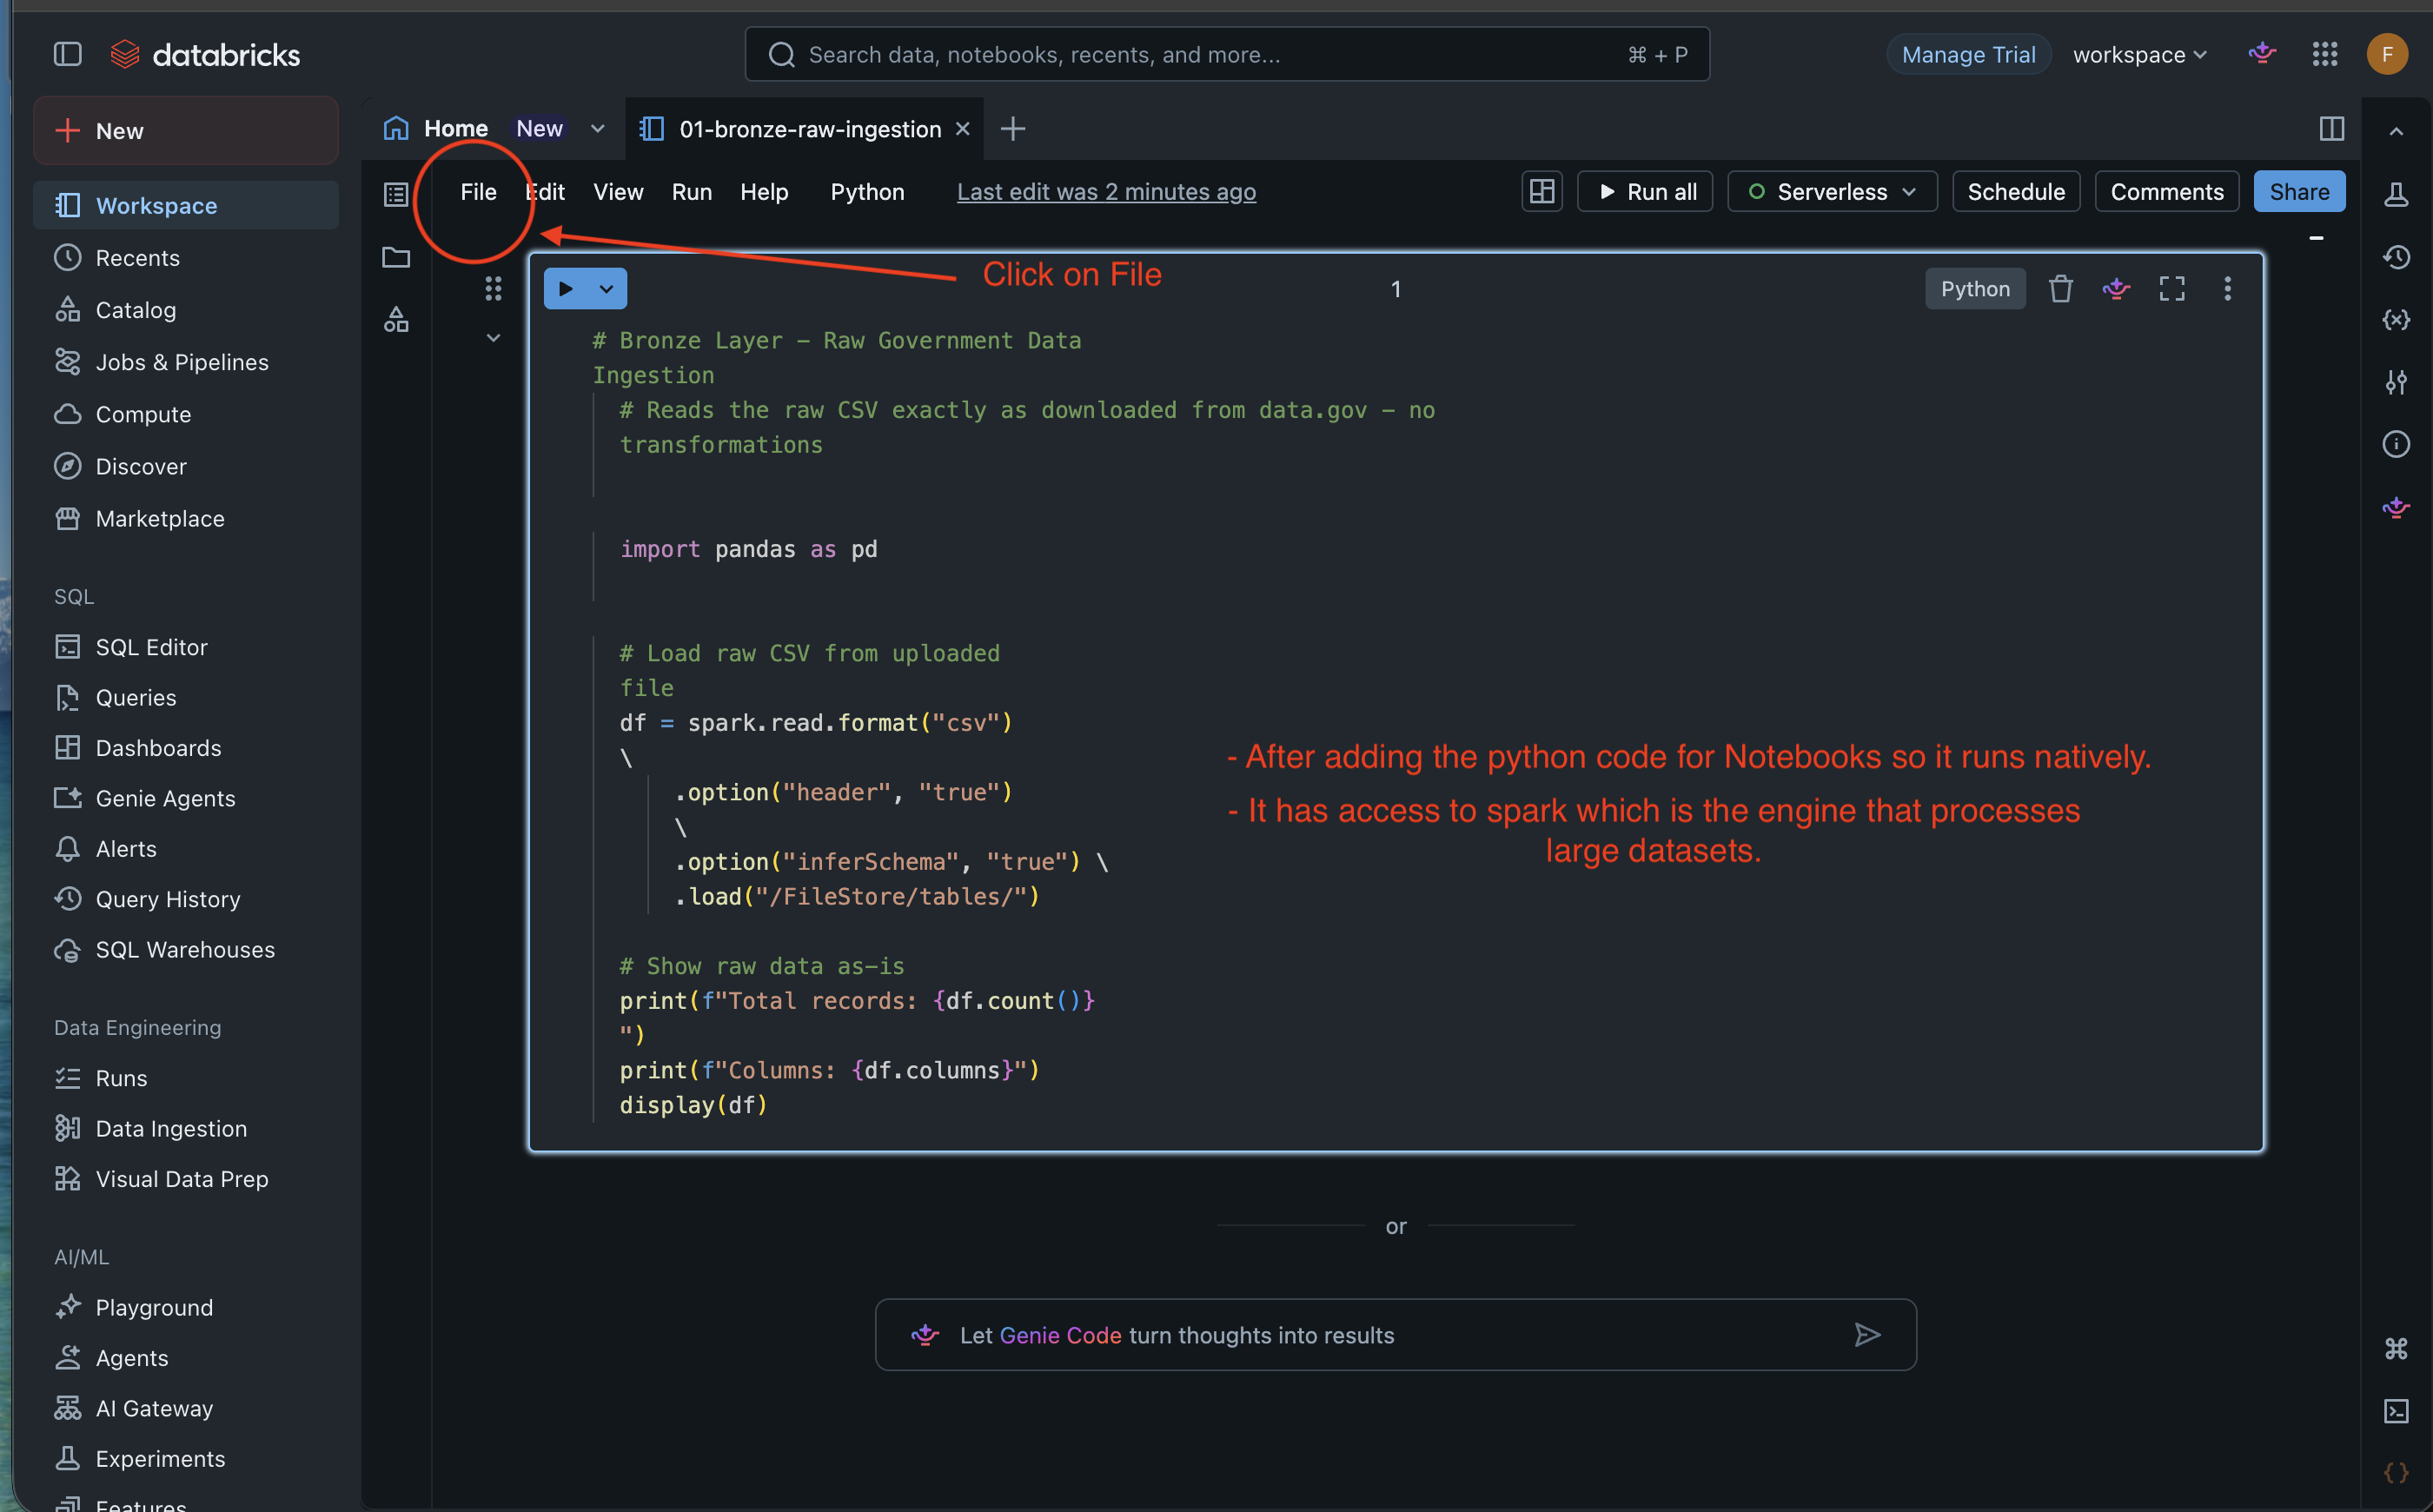The image size is (2433, 1512).
Task: Open the notebook info icon in right rail
Action: [x=2396, y=444]
